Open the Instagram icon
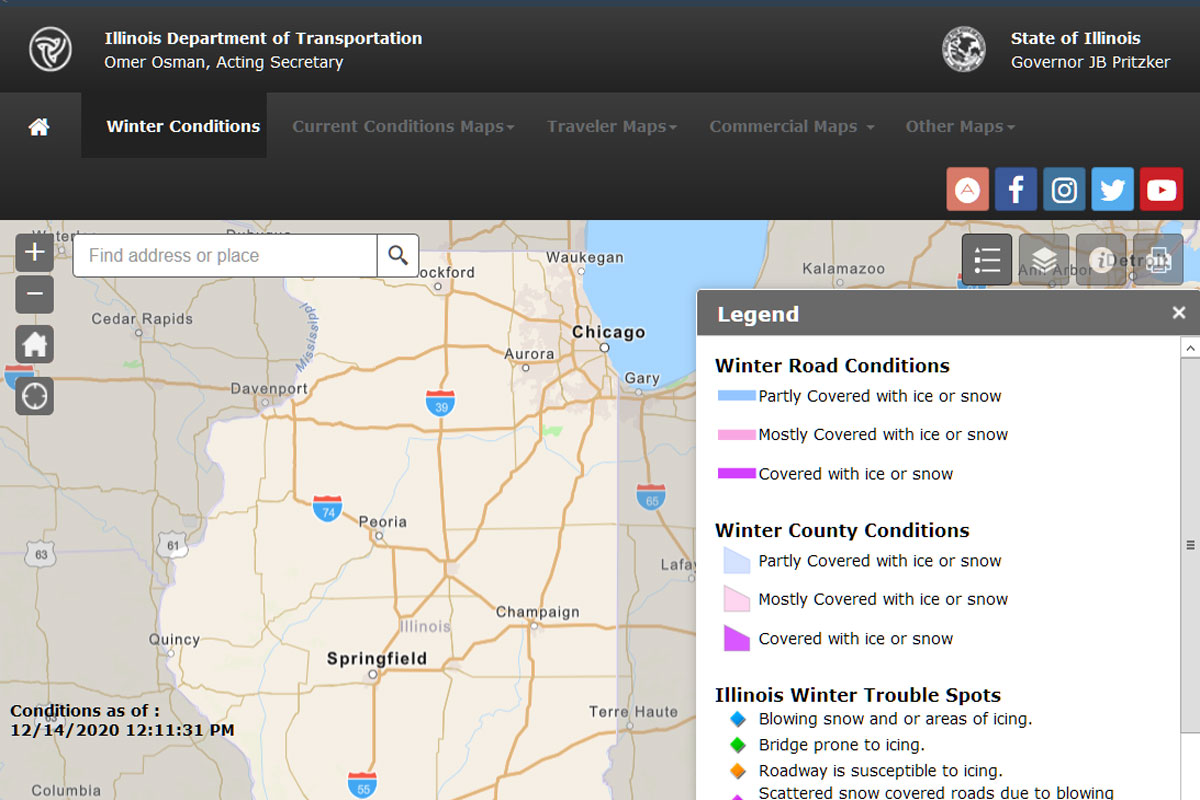 [1064, 189]
